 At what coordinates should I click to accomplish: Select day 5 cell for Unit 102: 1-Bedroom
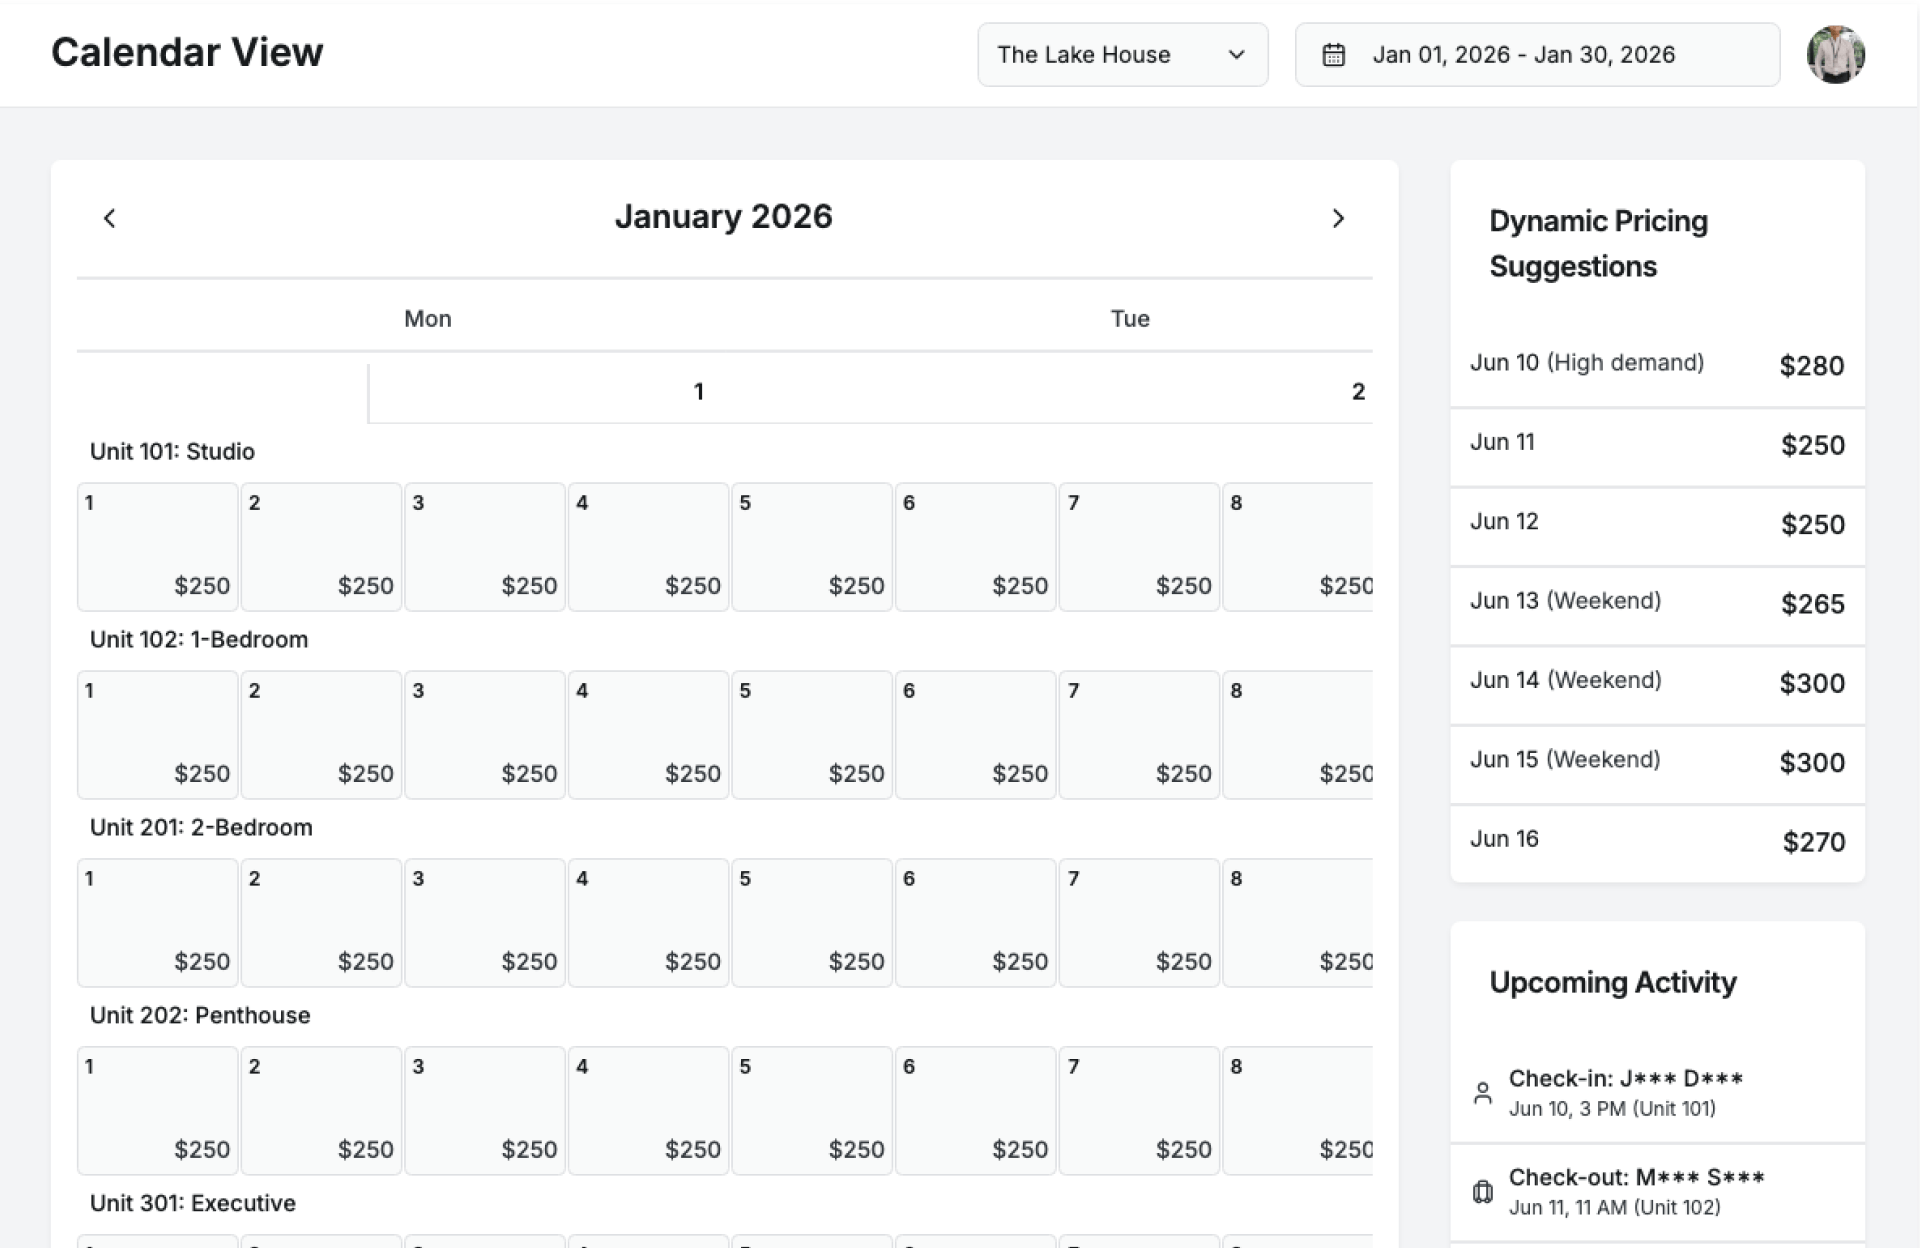pos(811,734)
